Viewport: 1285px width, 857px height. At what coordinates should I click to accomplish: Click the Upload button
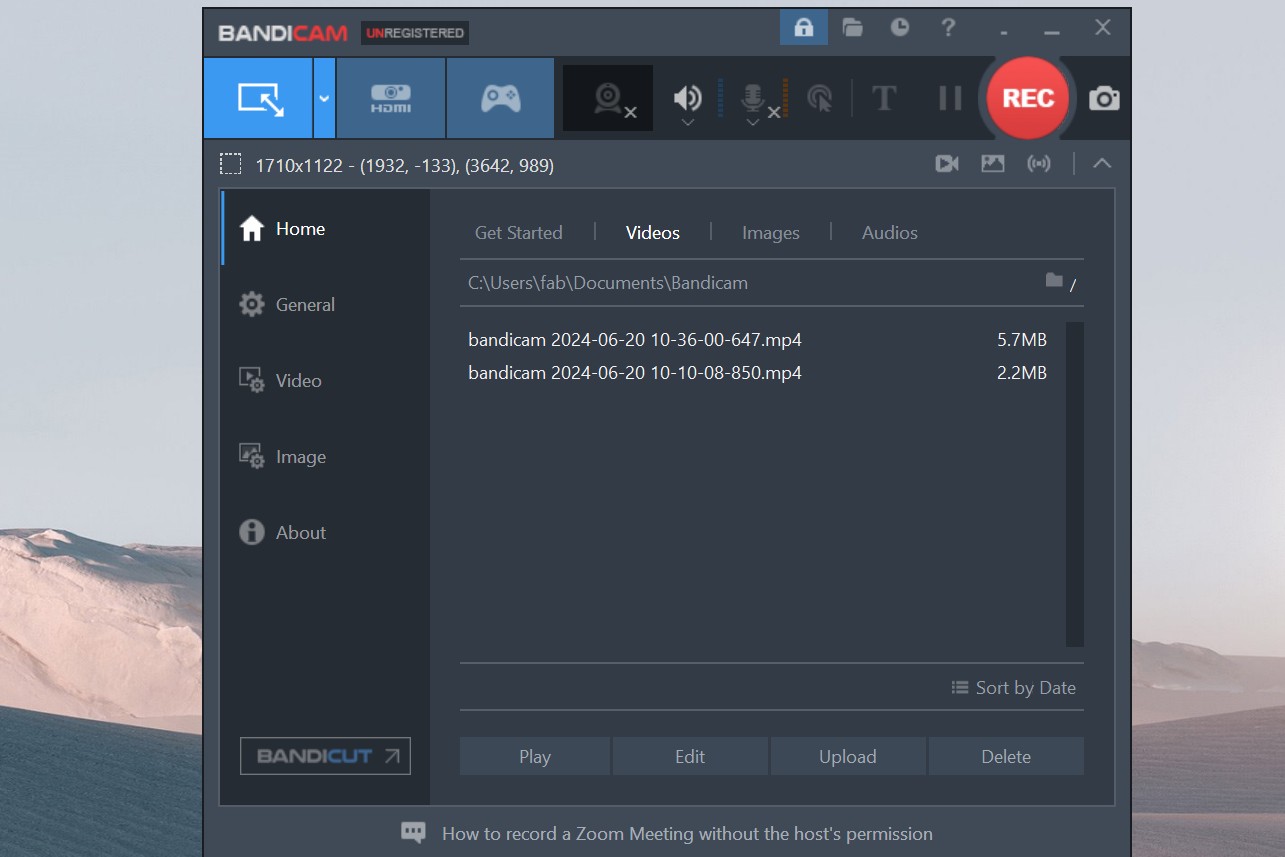click(848, 756)
